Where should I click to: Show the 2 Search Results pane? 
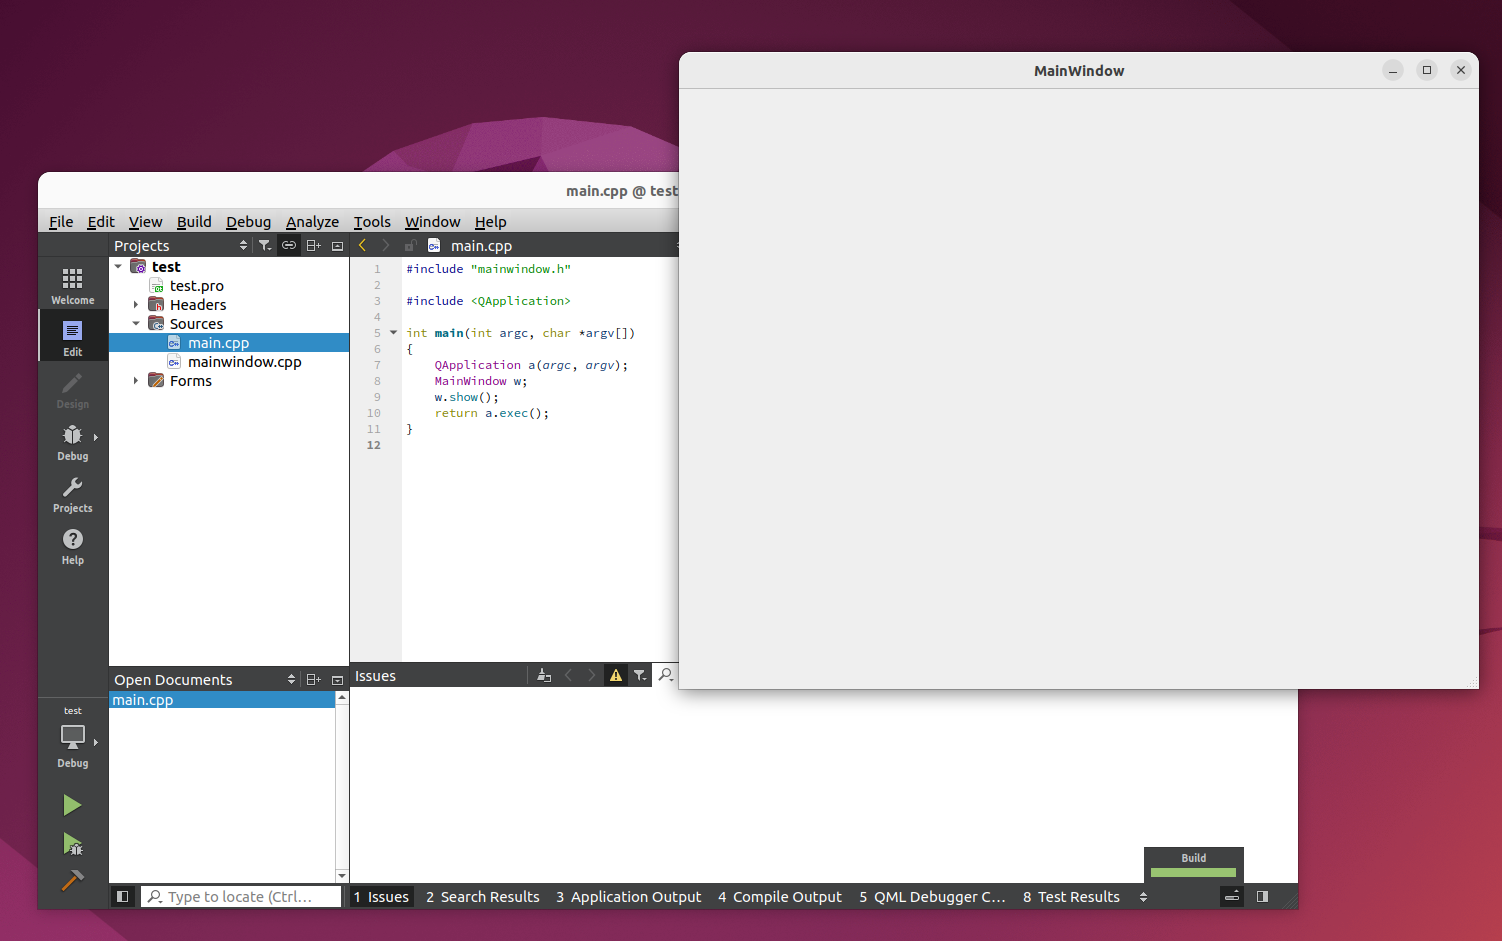(482, 897)
